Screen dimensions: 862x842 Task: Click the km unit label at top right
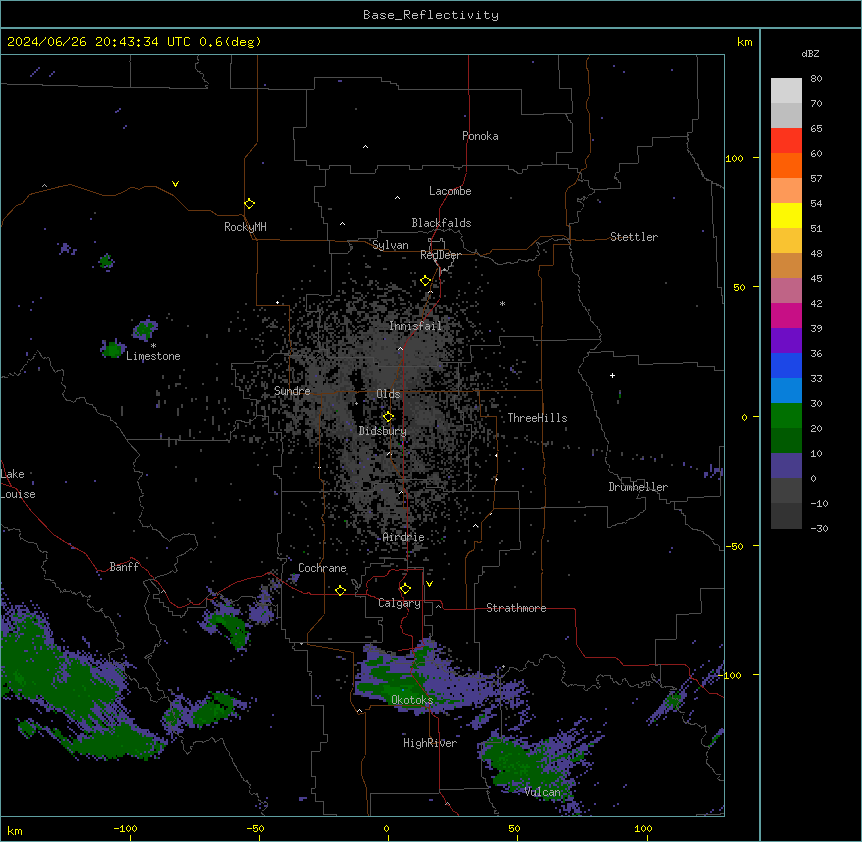click(x=744, y=42)
